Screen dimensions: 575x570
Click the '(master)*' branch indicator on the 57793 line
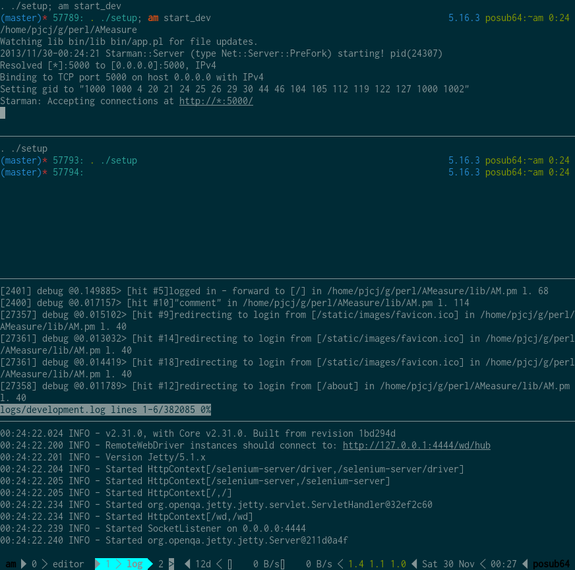point(24,161)
